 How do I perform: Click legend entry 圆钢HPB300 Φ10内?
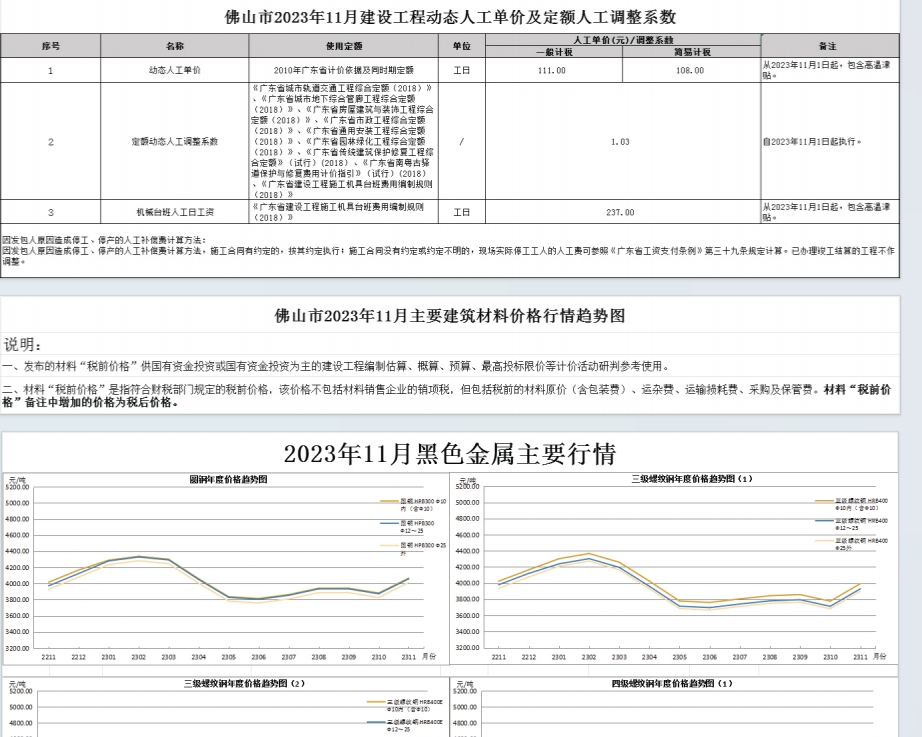point(414,505)
